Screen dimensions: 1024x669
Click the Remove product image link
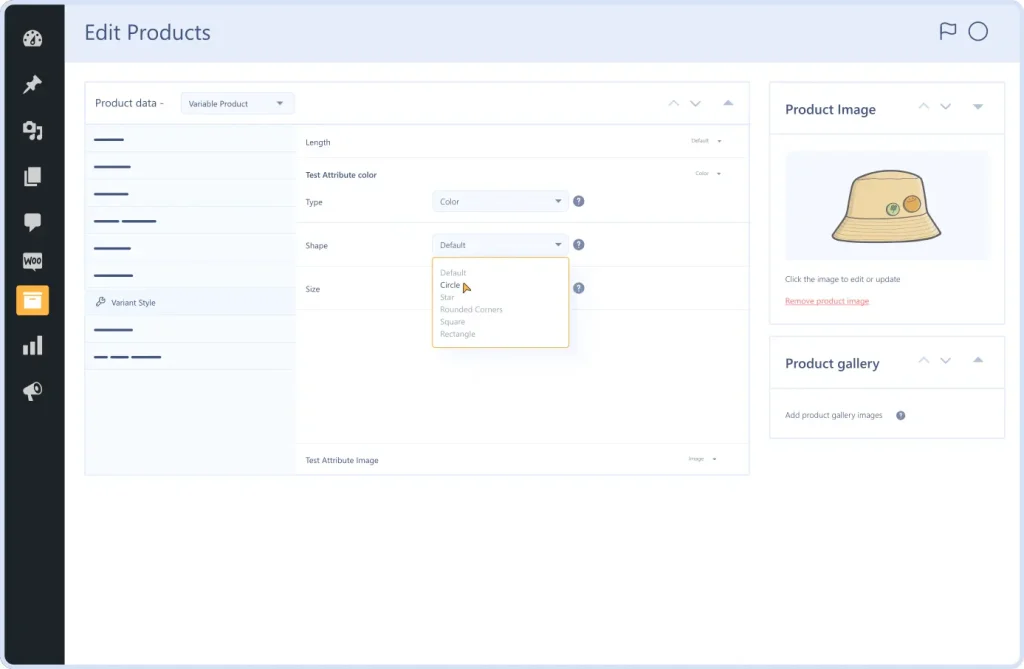[828, 302]
